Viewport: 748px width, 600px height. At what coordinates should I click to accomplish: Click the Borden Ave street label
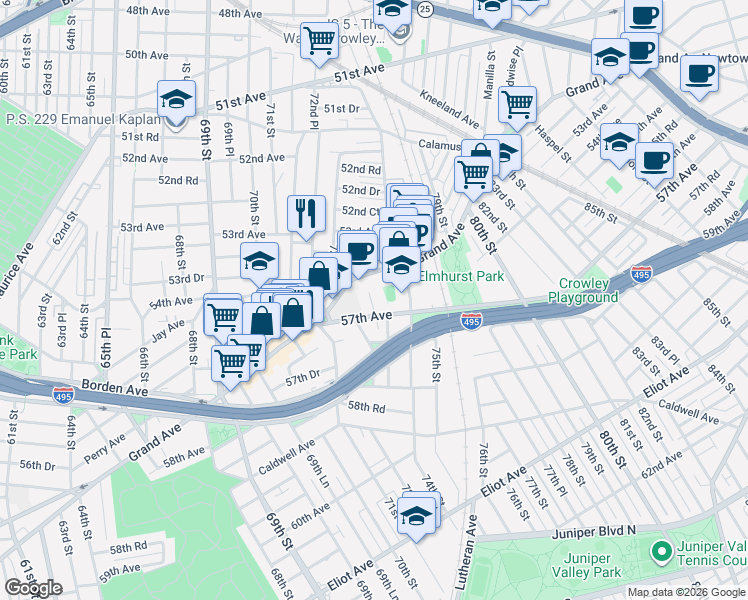(114, 387)
